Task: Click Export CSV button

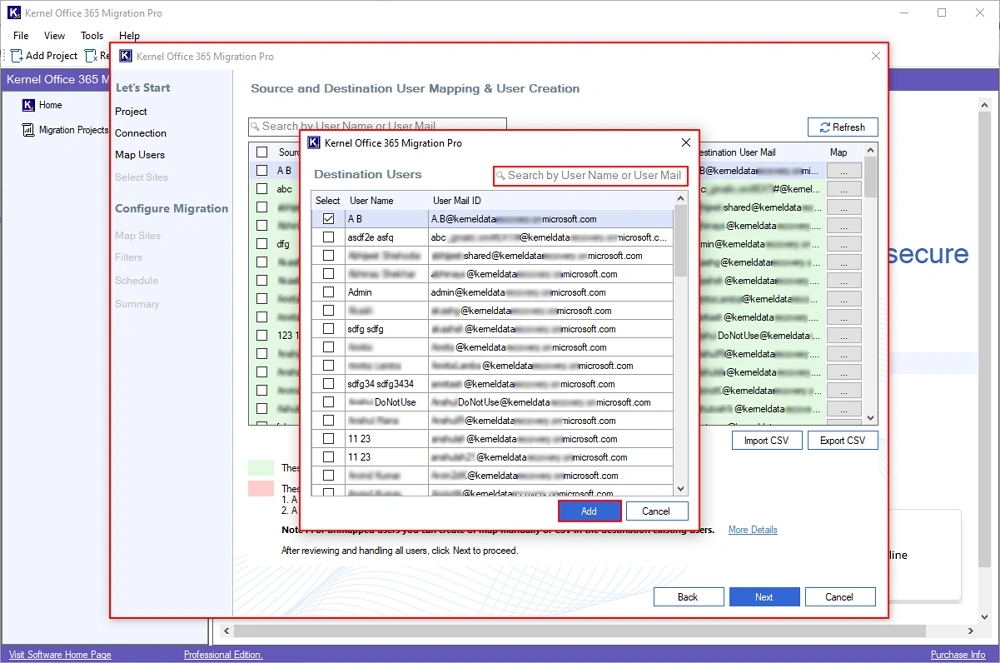Action: (842, 441)
